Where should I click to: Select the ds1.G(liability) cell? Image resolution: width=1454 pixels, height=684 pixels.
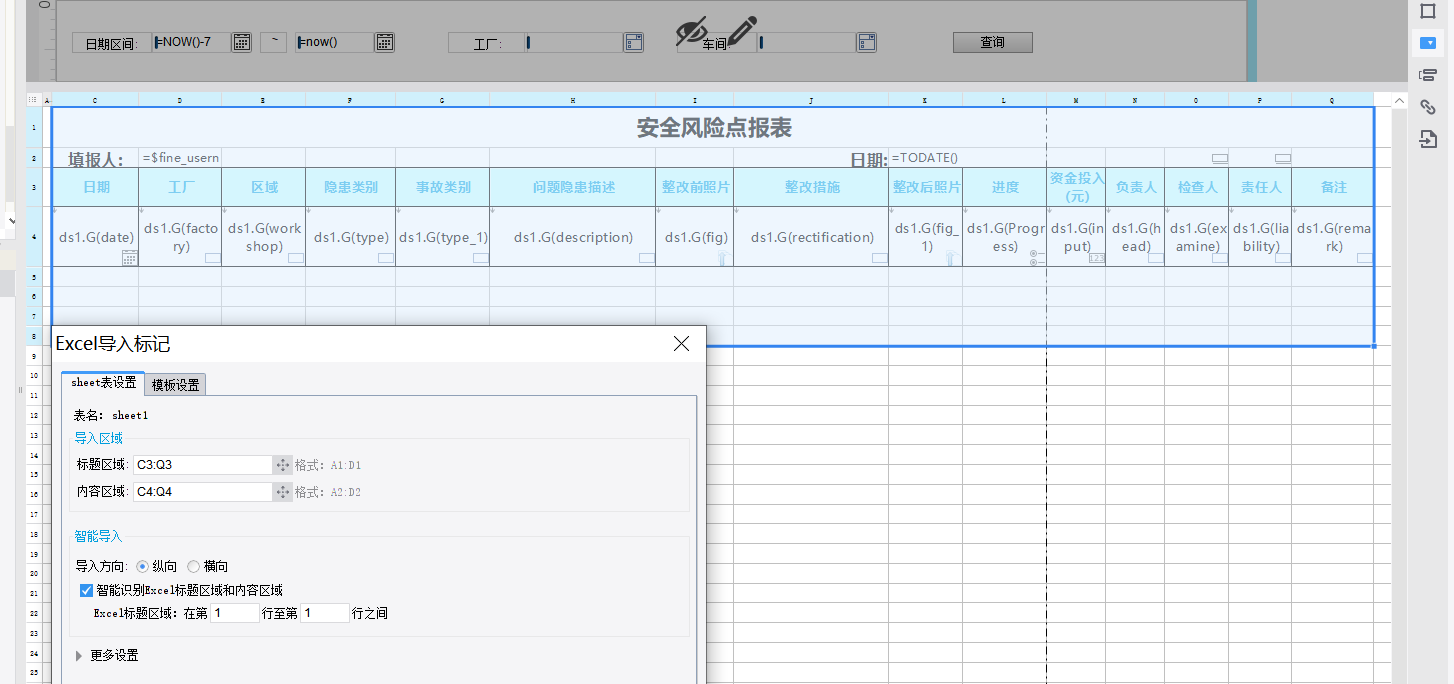[1260, 237]
